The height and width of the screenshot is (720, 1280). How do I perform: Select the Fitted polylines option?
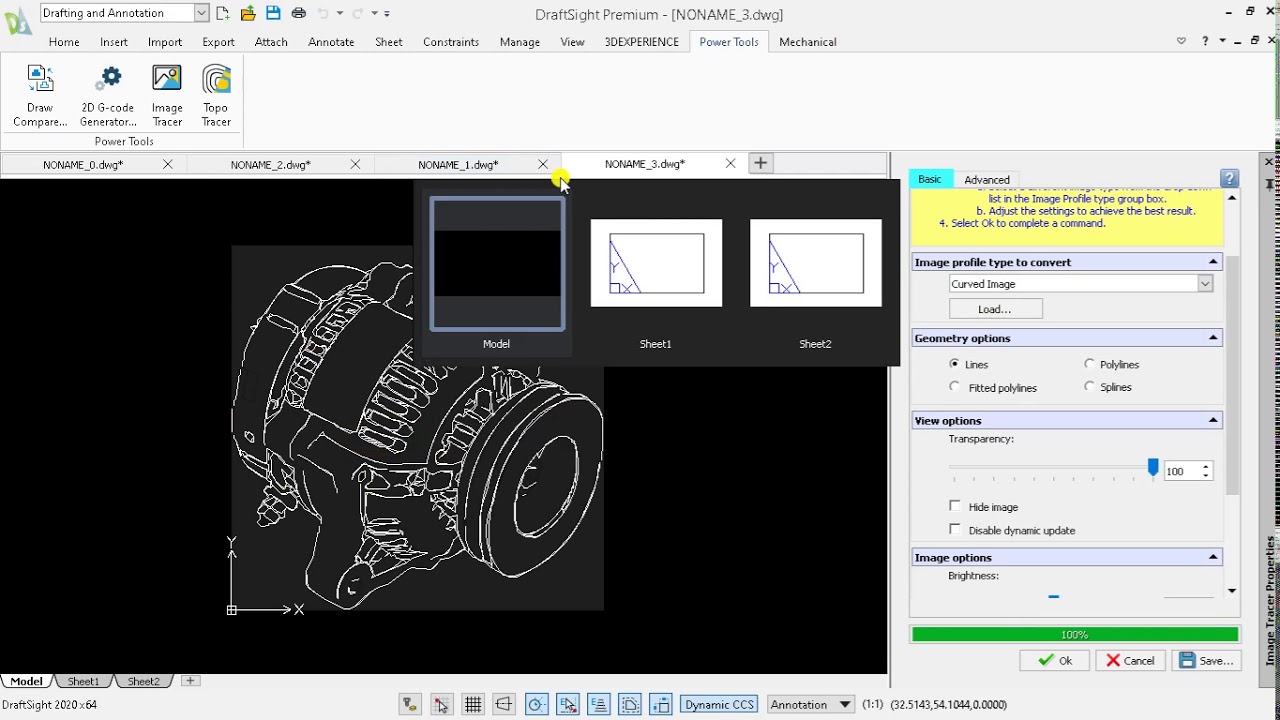click(955, 387)
